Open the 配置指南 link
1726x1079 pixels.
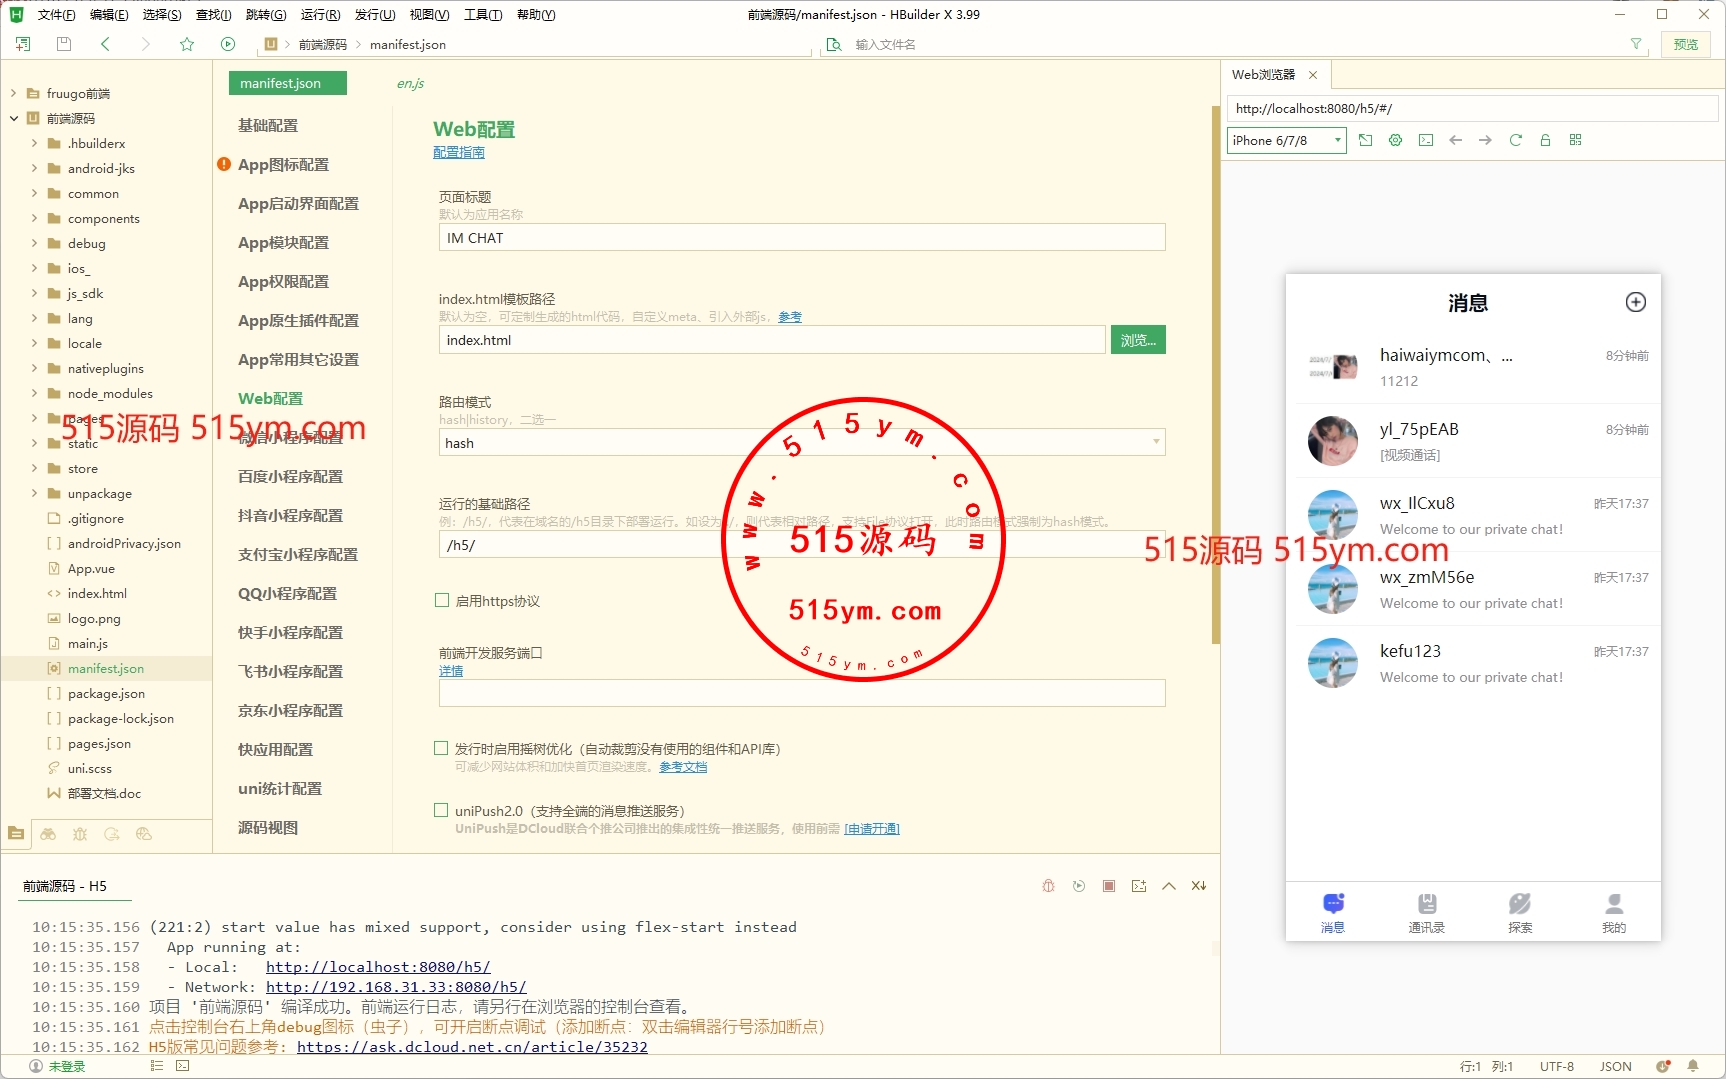(458, 152)
